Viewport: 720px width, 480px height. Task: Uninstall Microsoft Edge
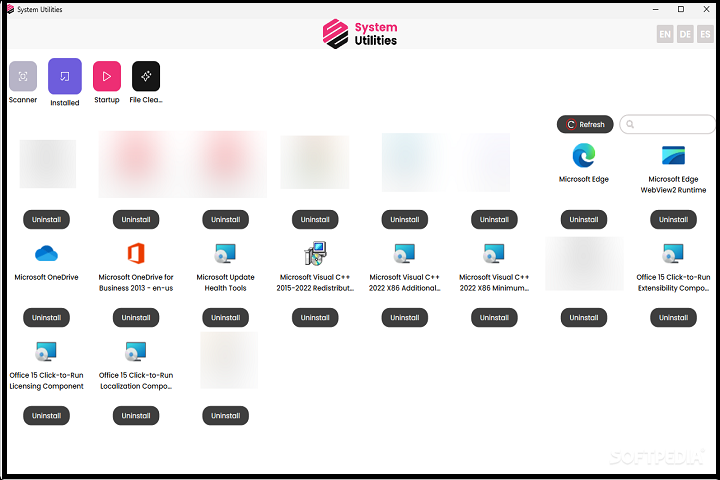584,219
